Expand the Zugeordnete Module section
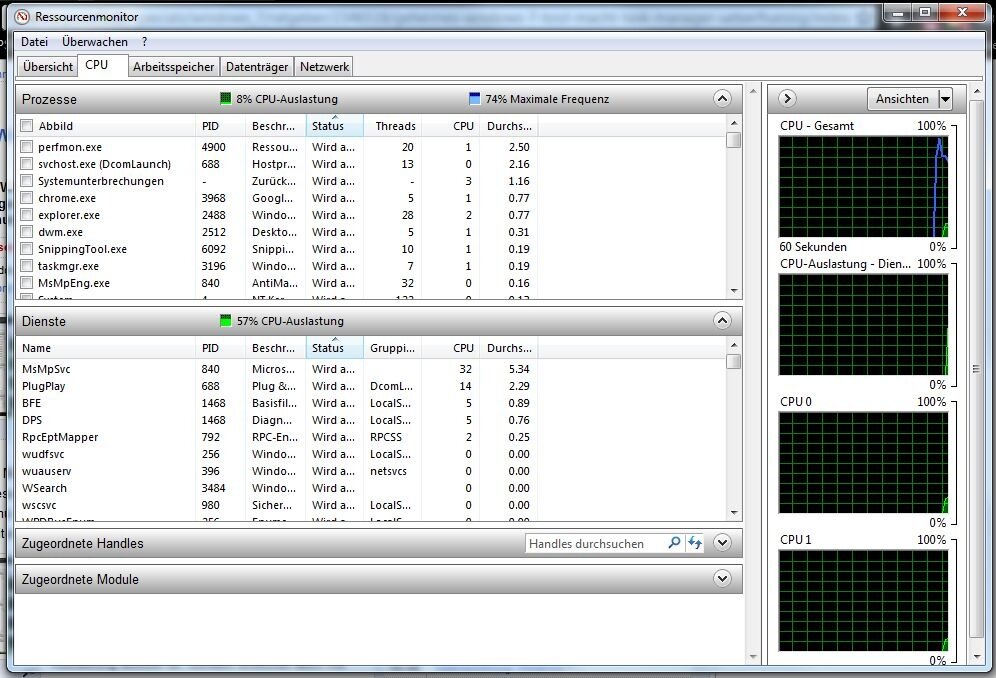Viewport: 996px width, 678px height. pos(722,579)
